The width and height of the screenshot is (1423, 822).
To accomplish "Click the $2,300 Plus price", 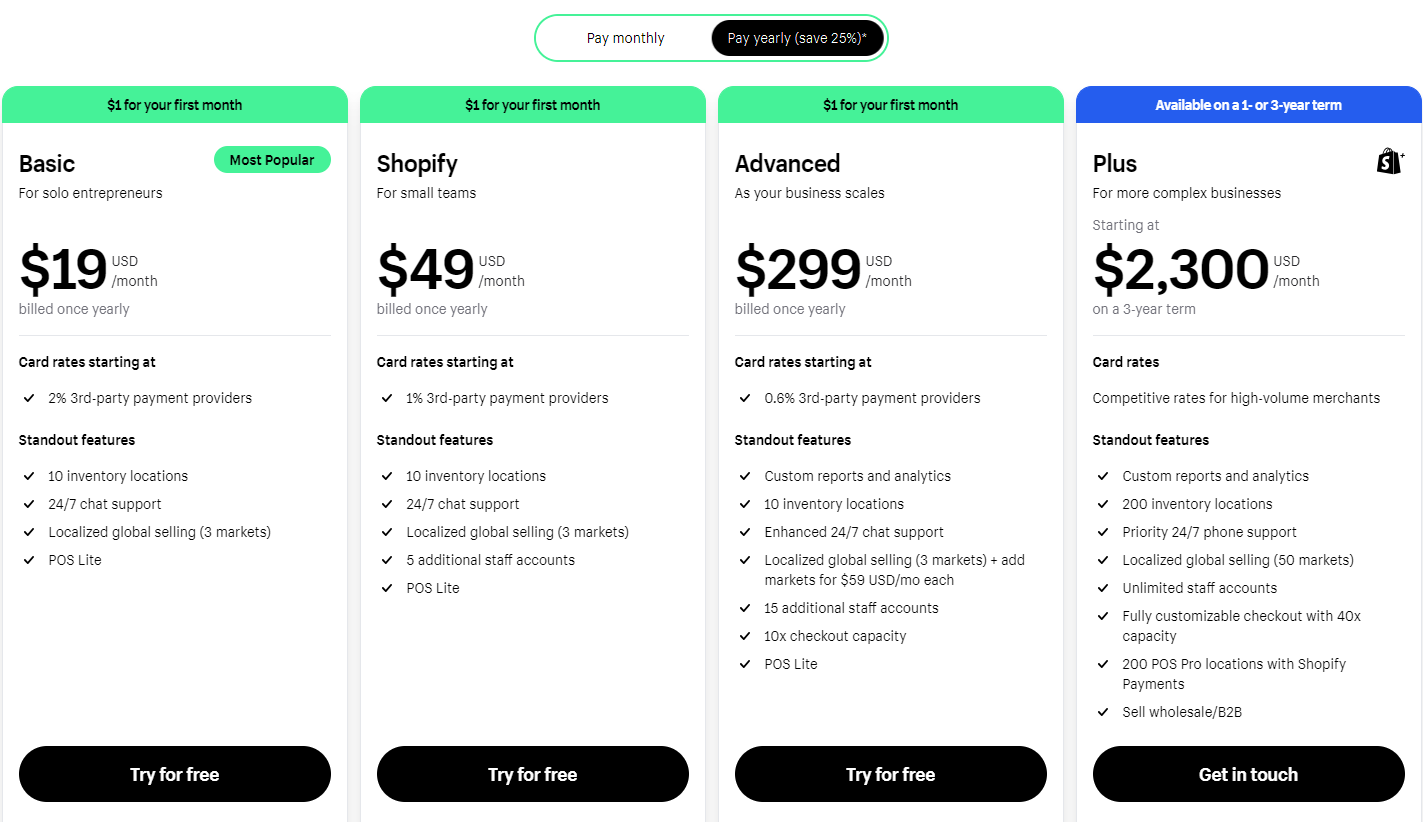I will [1181, 270].
